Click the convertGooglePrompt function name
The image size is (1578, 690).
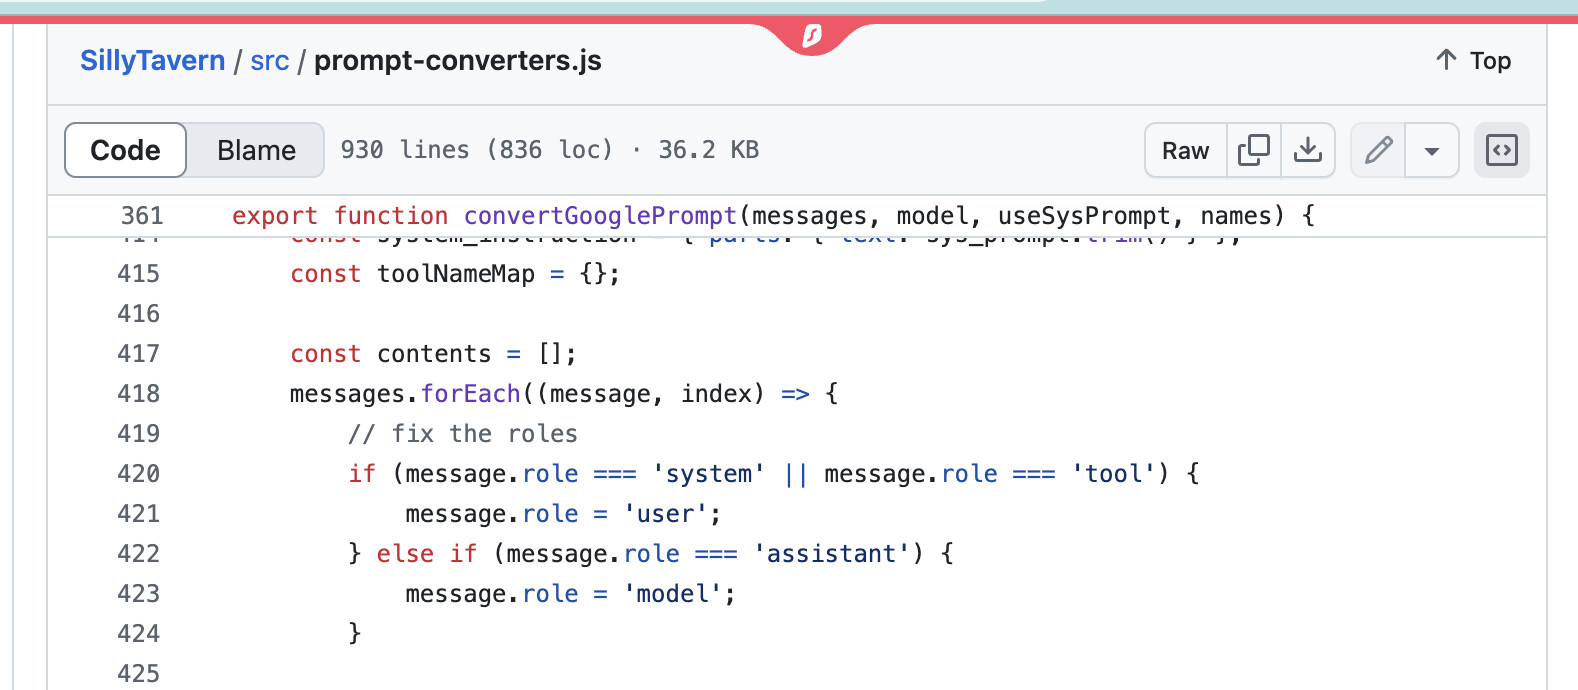tap(600, 216)
